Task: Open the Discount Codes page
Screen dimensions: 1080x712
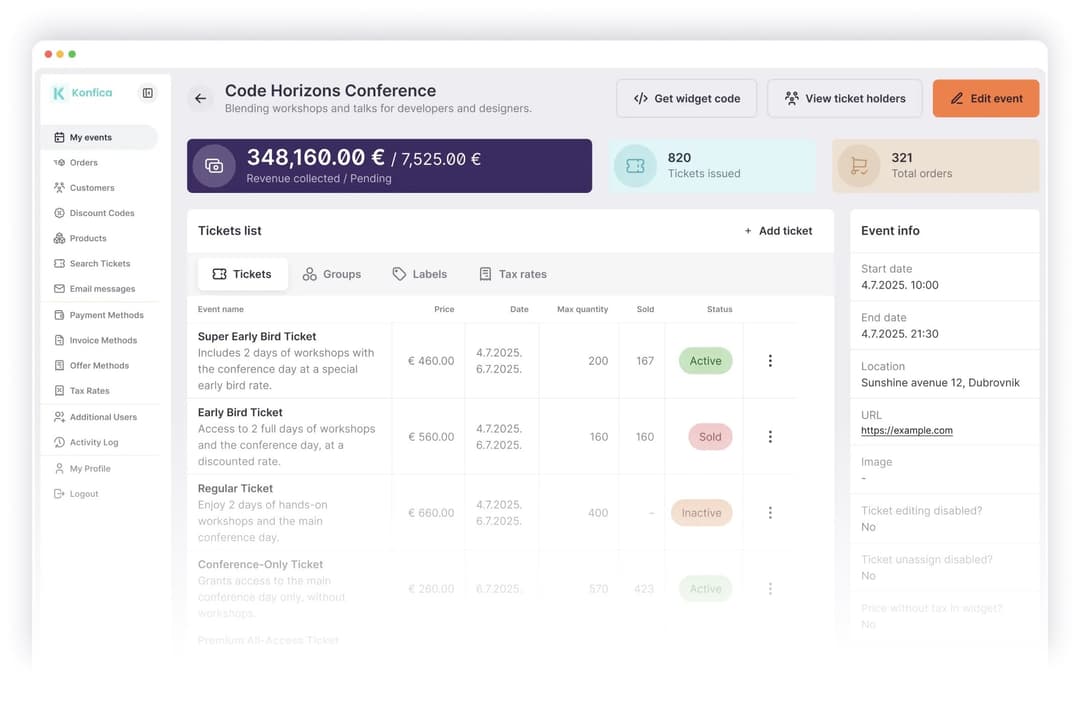Action: coord(103,212)
